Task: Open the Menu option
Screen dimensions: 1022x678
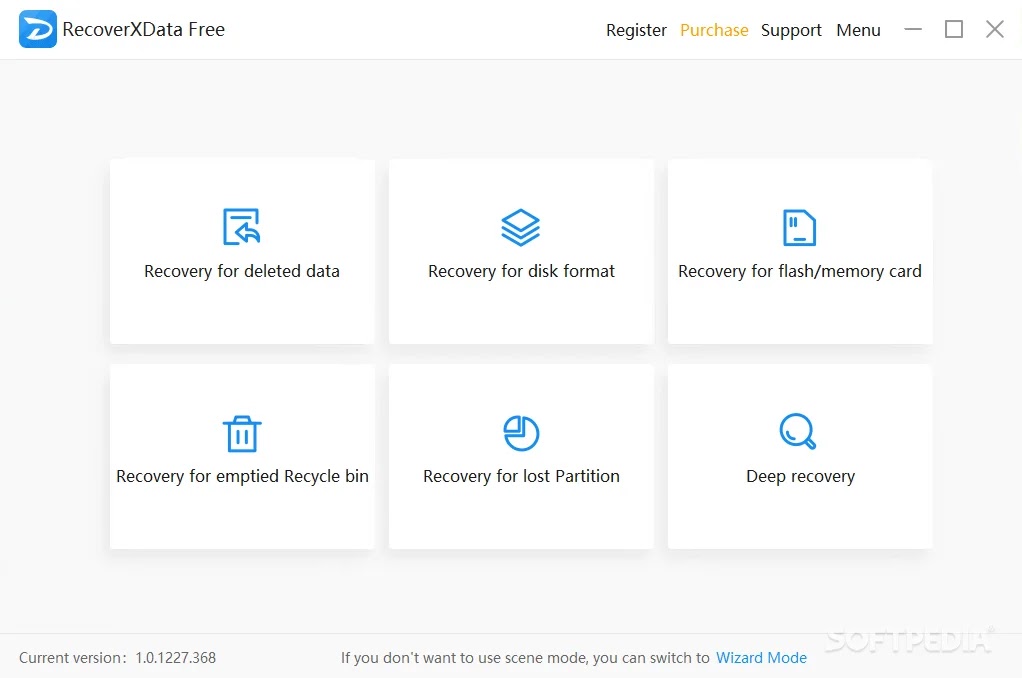Action: [858, 30]
